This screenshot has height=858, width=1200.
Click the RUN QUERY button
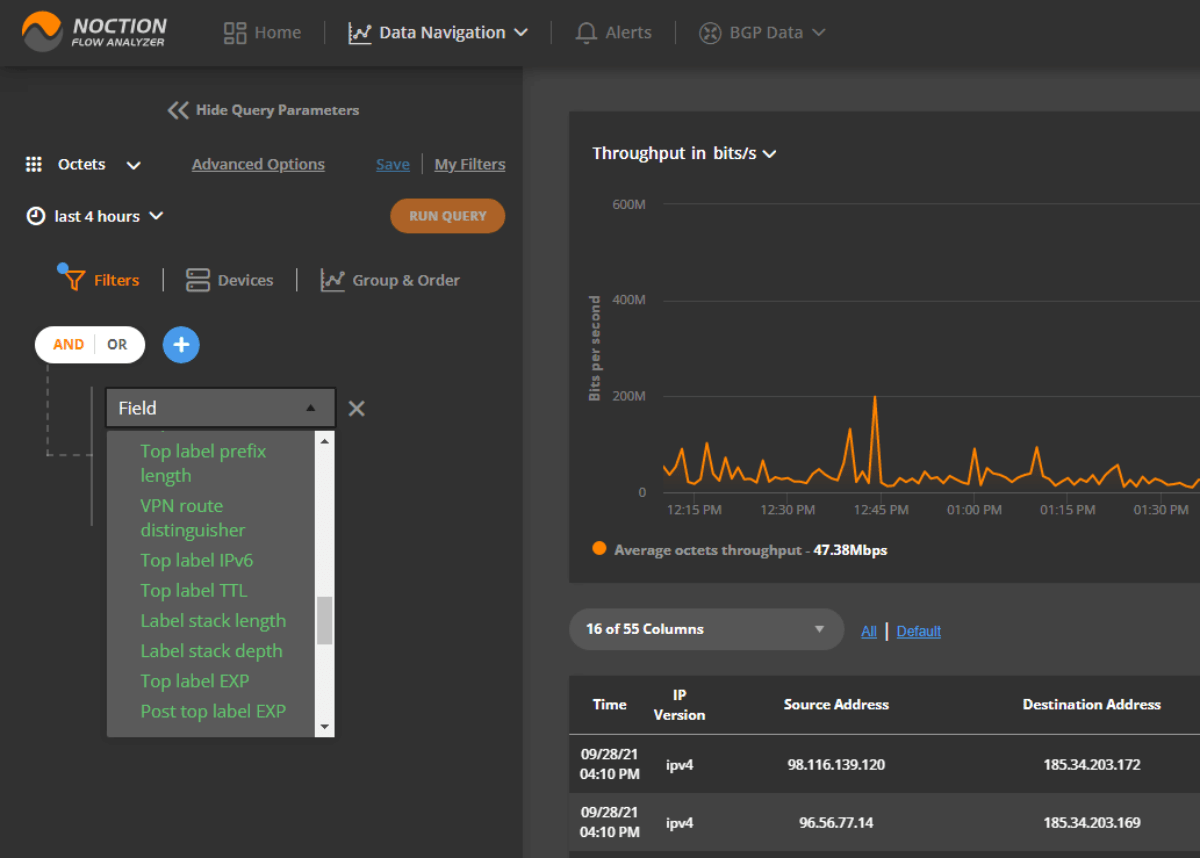(447, 216)
